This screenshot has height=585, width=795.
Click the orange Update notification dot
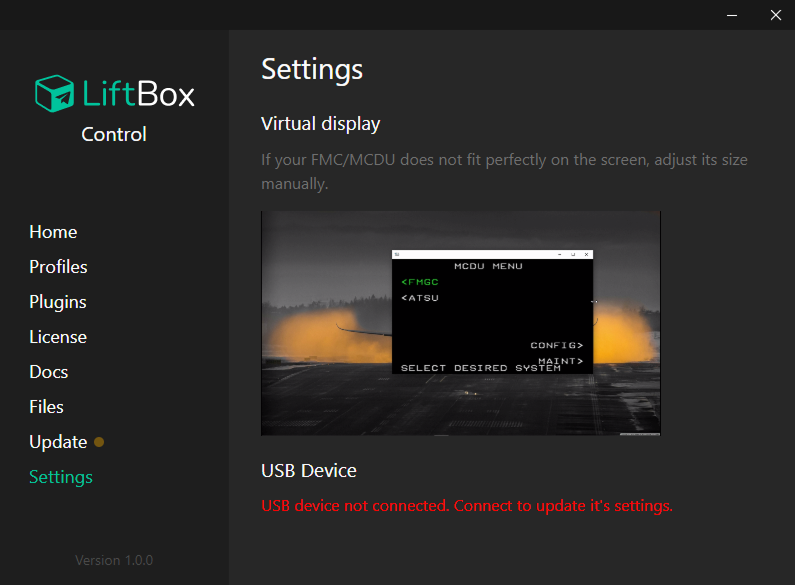tap(99, 442)
